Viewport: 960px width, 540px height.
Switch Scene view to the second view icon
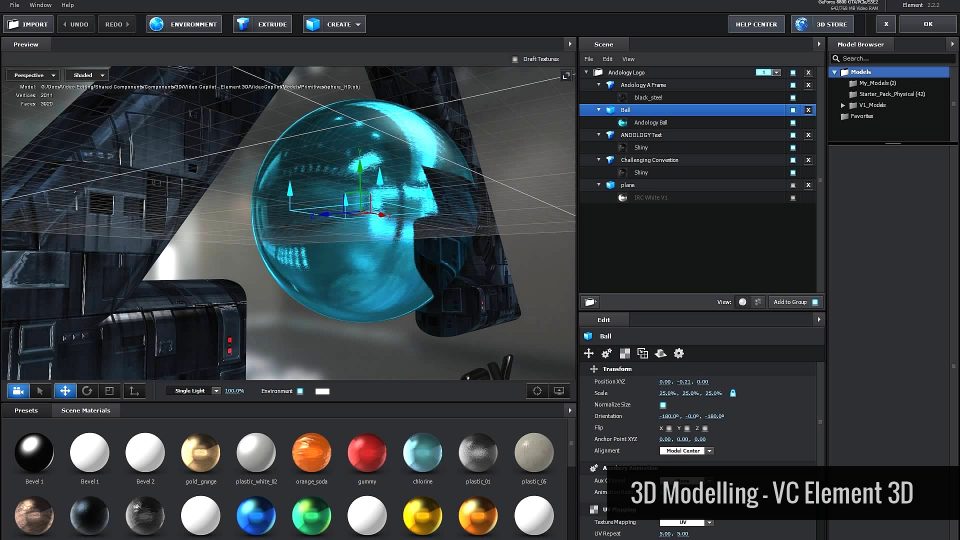point(758,302)
